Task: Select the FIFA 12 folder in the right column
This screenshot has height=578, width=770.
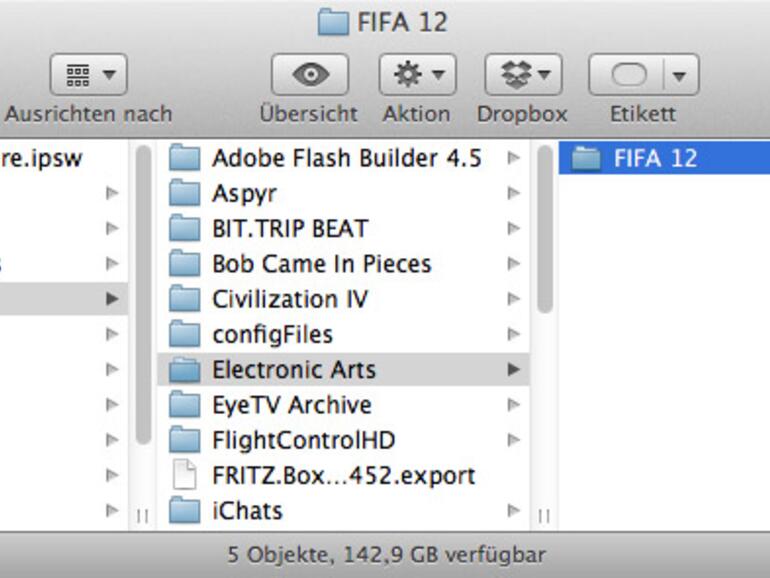Action: point(655,158)
